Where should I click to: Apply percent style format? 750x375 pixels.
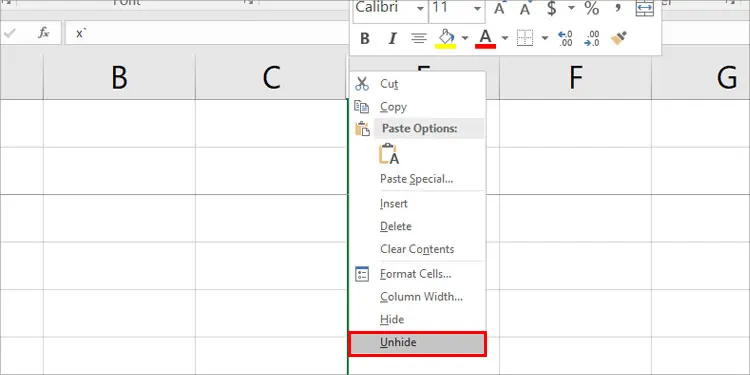[x=592, y=8]
